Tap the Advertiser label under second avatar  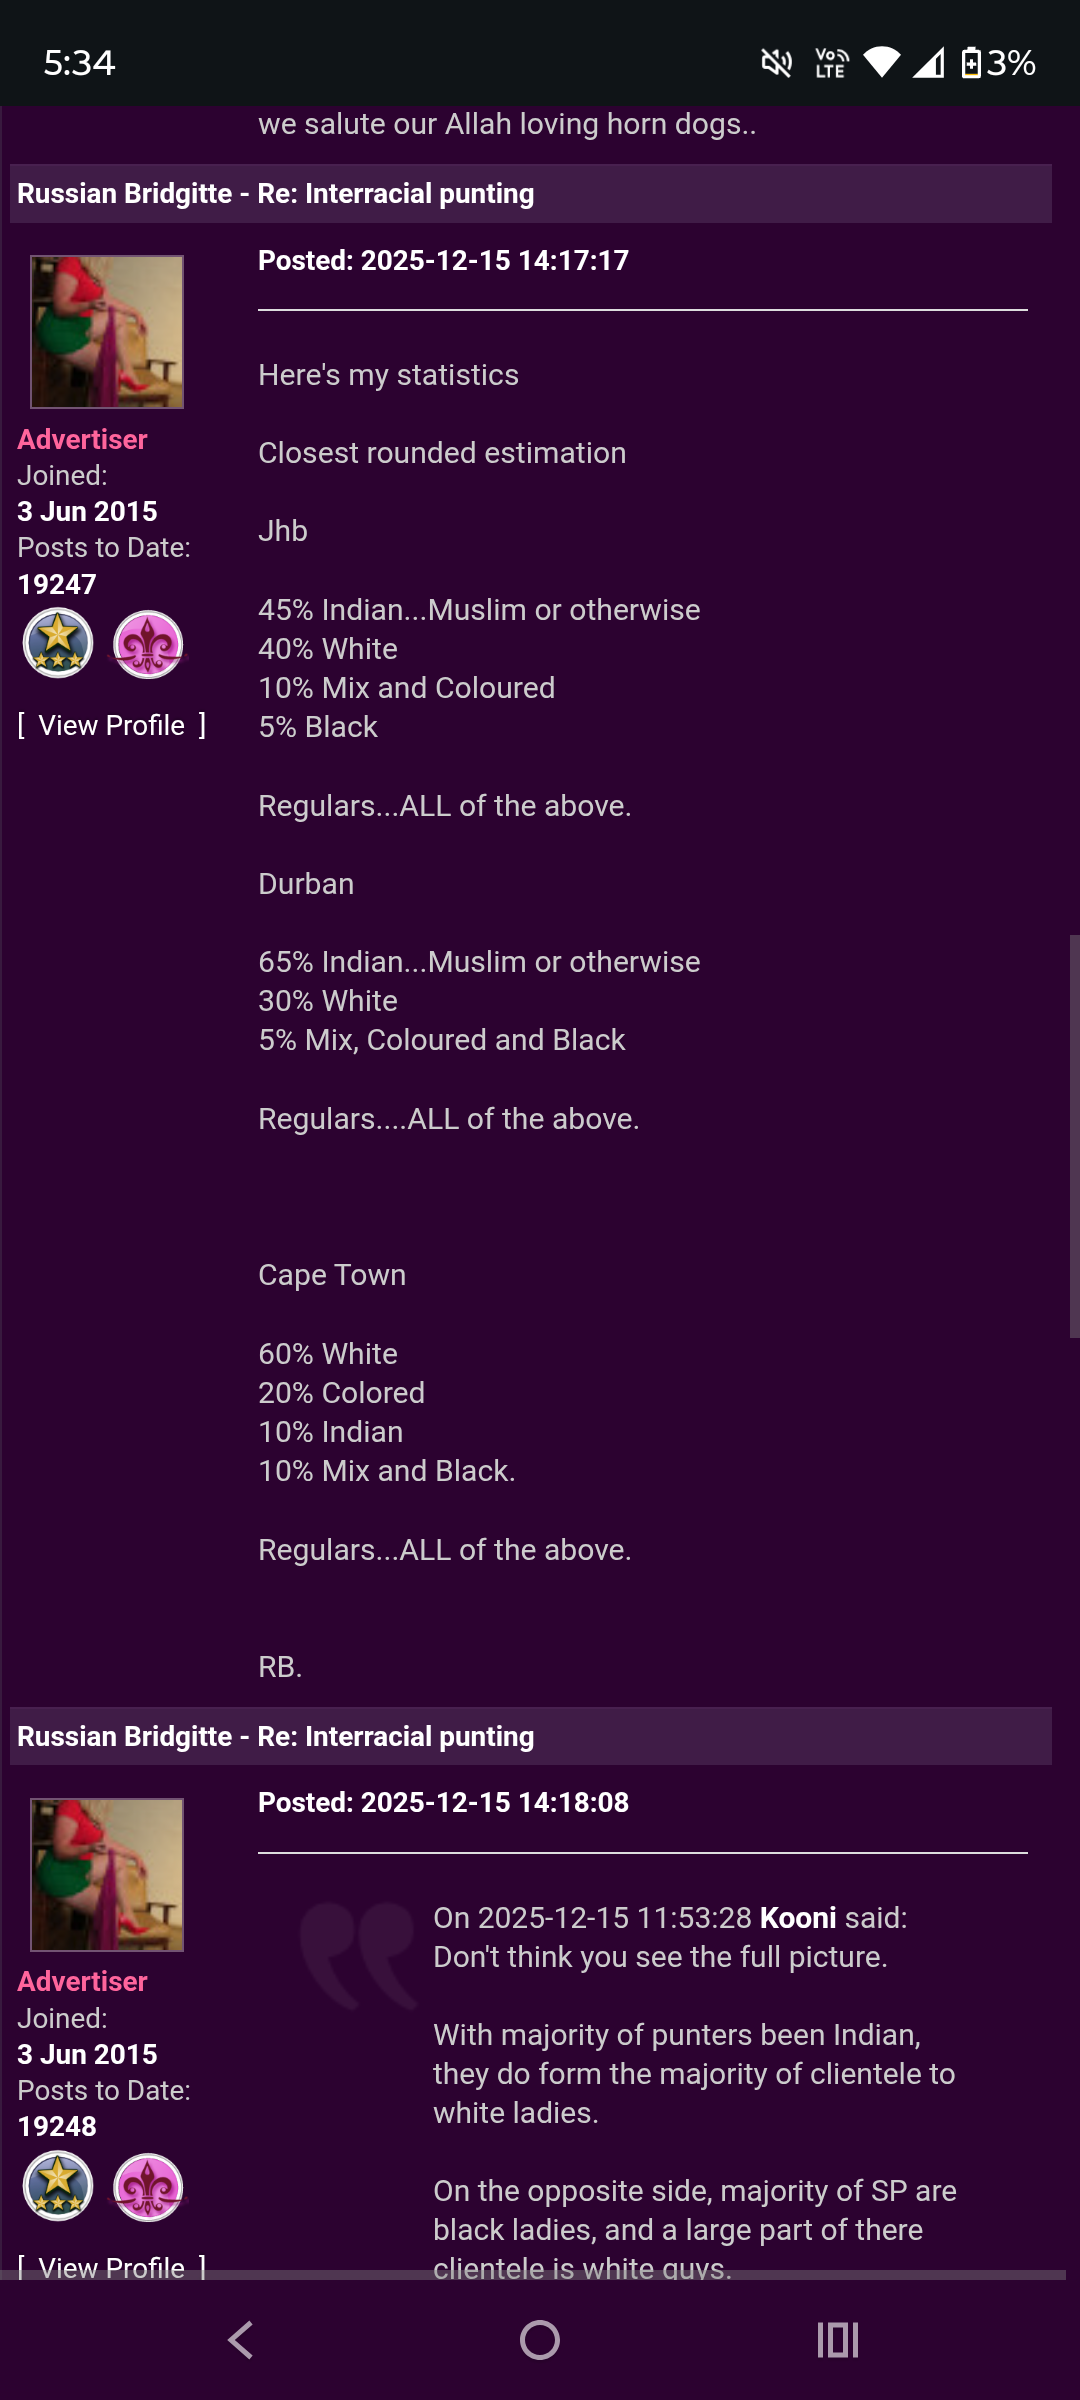[x=82, y=1982]
